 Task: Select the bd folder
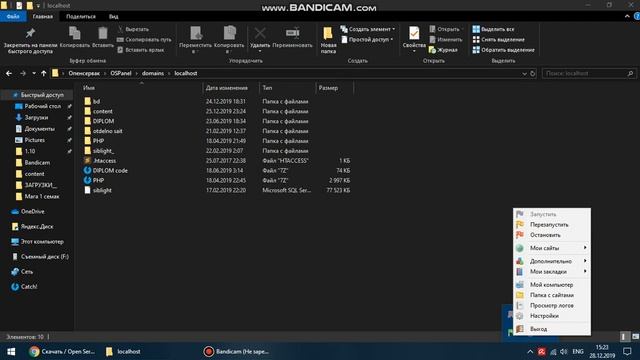[x=96, y=101]
